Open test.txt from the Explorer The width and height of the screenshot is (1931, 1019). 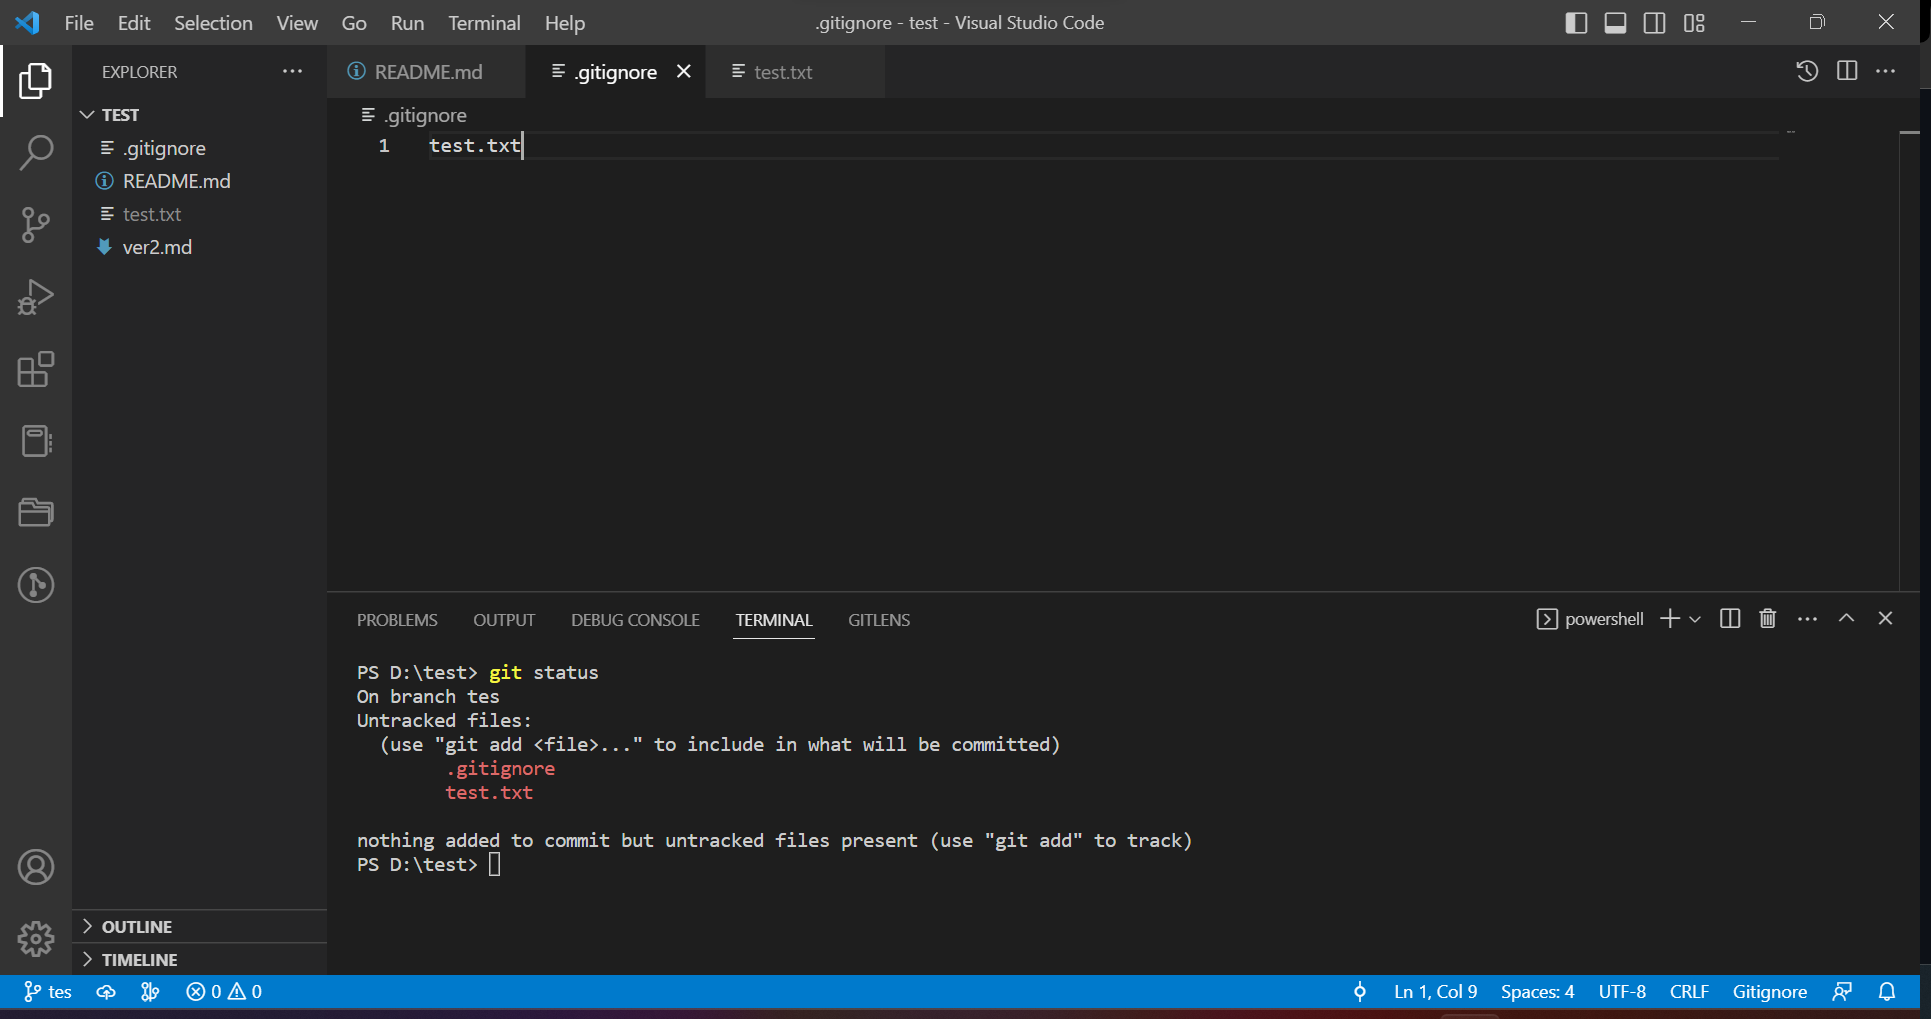153,214
